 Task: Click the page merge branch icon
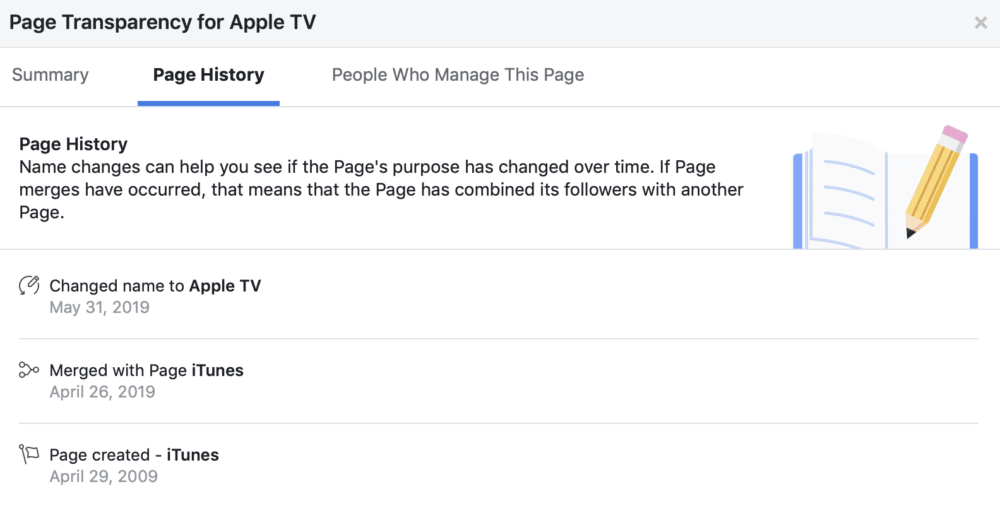29,370
